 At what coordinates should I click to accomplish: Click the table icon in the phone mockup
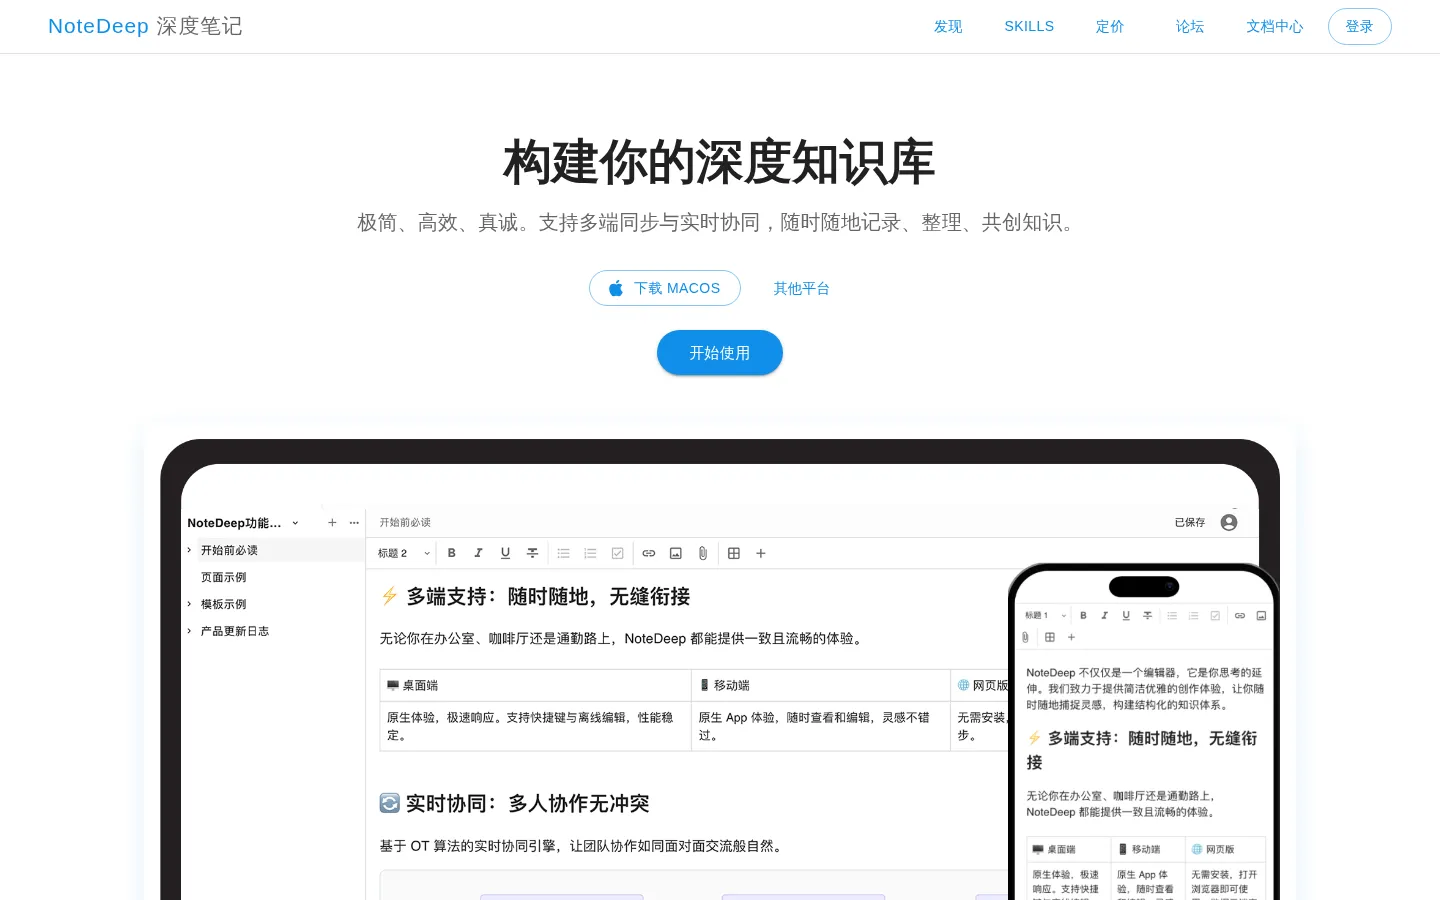pos(1050,637)
